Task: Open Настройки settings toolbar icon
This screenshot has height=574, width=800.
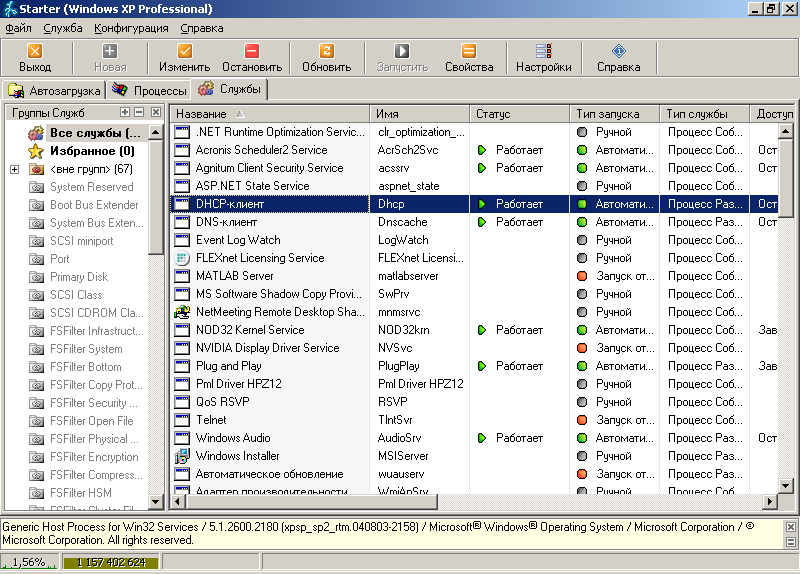Action: pyautogui.click(x=543, y=51)
